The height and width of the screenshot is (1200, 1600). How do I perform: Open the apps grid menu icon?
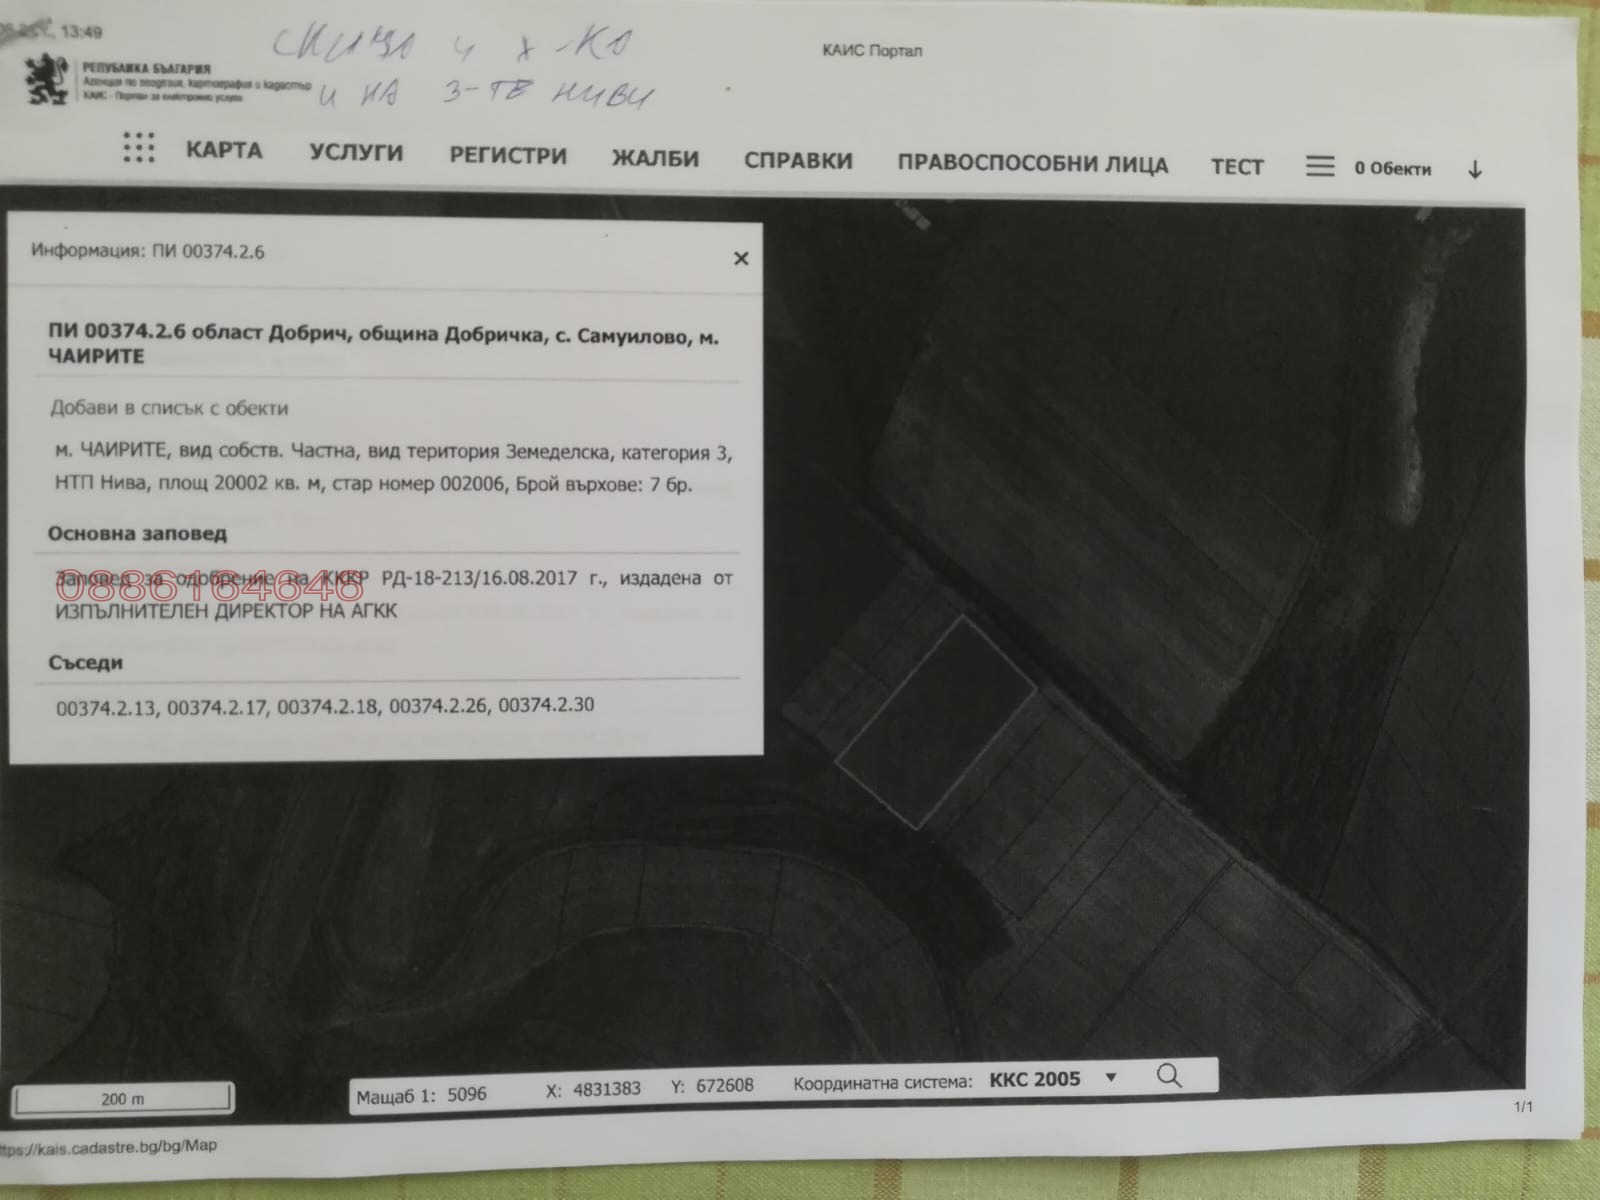point(138,147)
